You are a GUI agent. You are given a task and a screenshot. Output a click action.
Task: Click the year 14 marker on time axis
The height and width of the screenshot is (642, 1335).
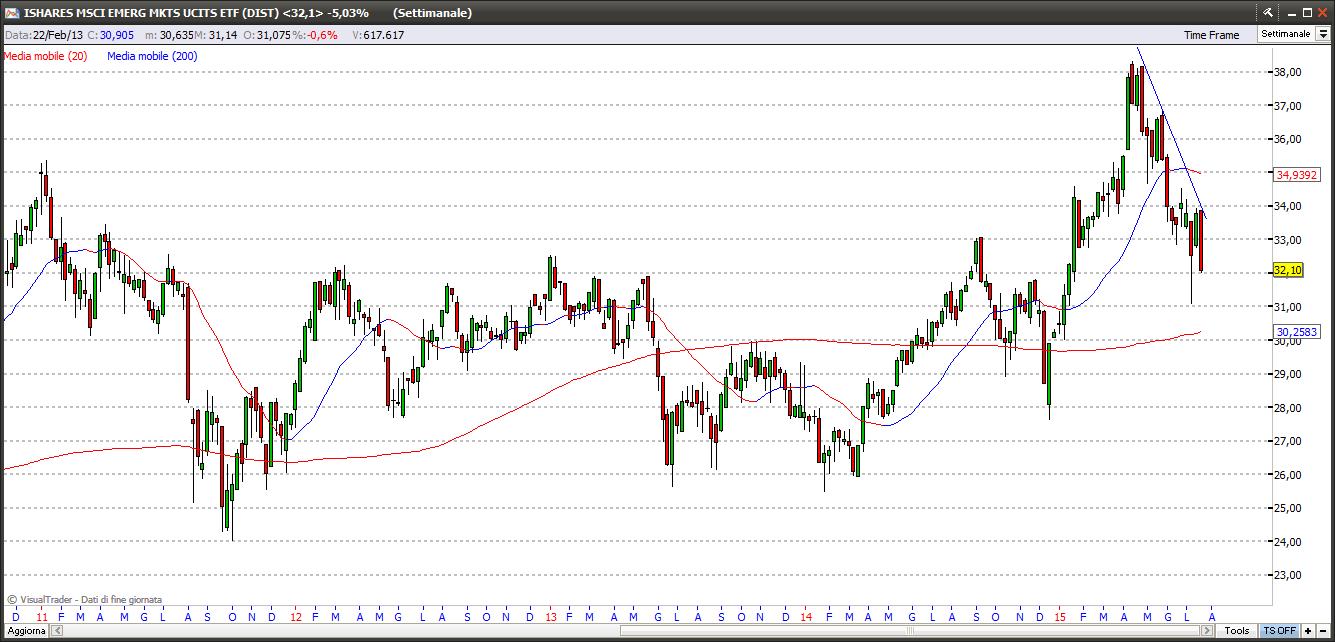806,616
